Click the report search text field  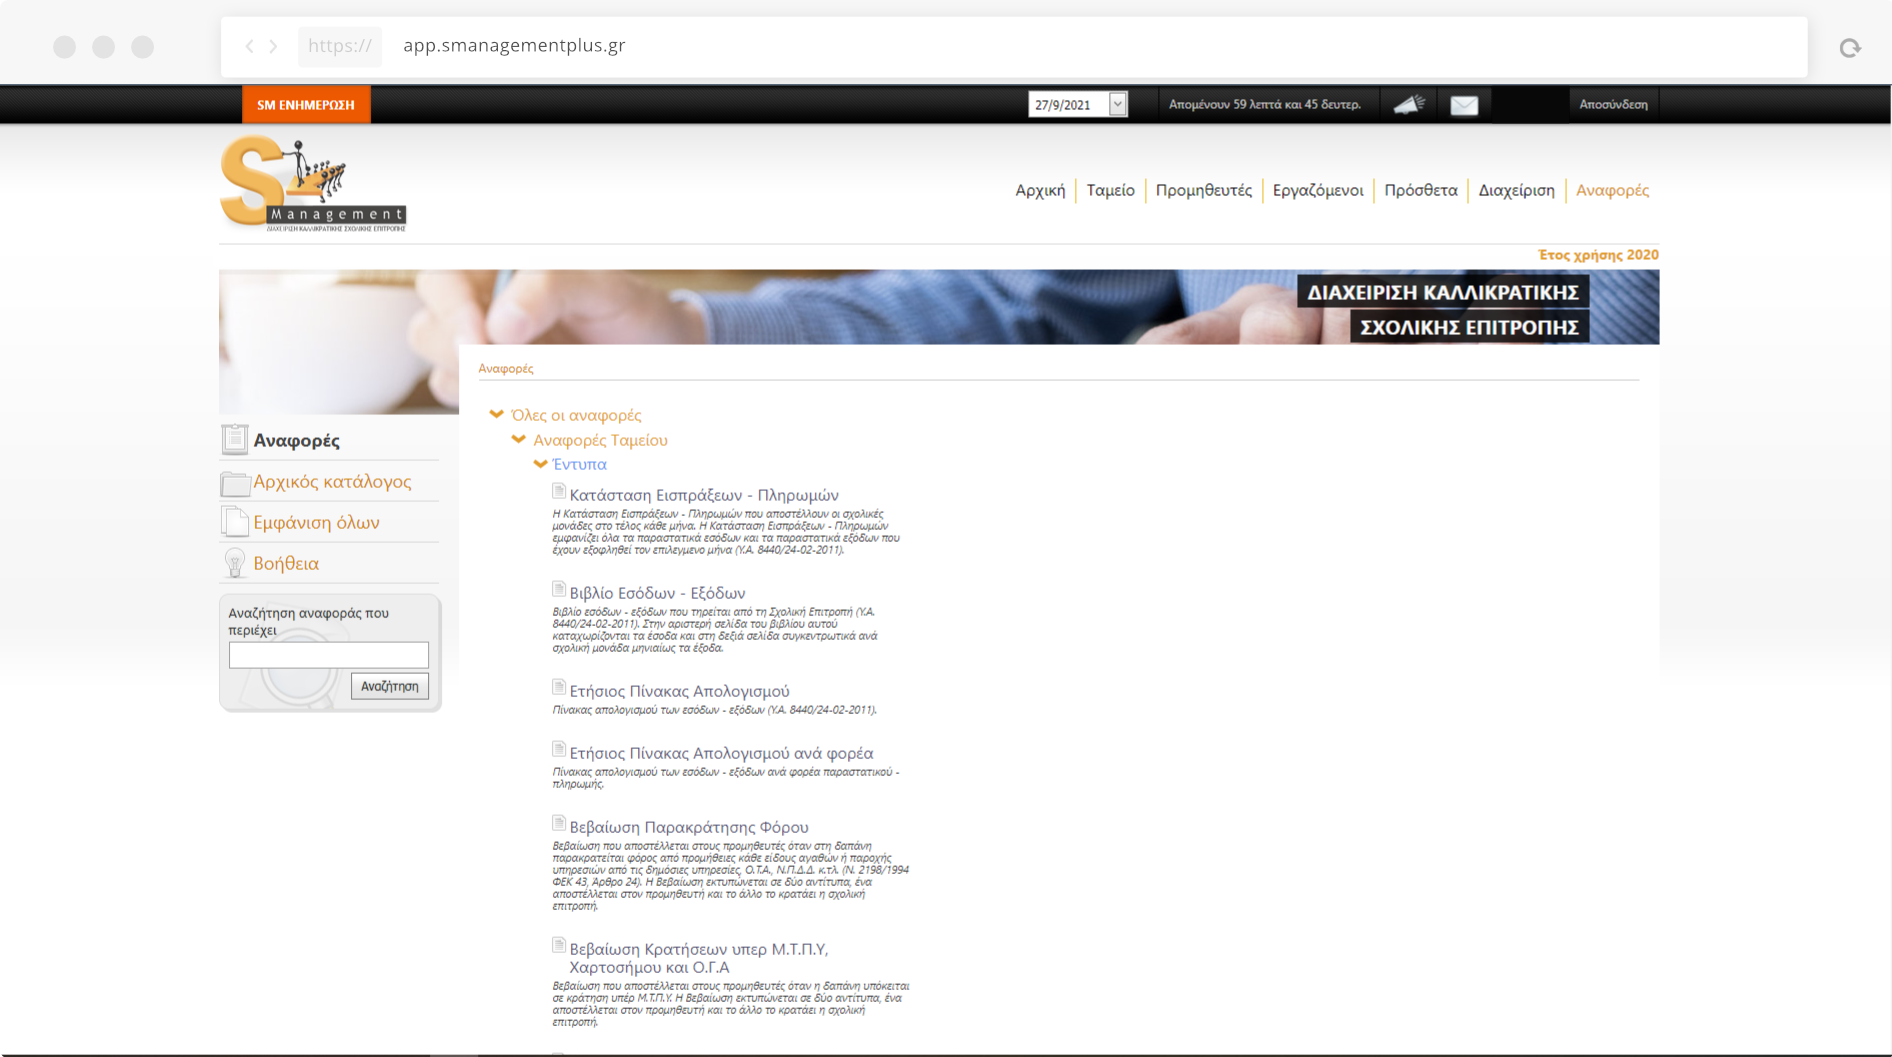point(329,655)
